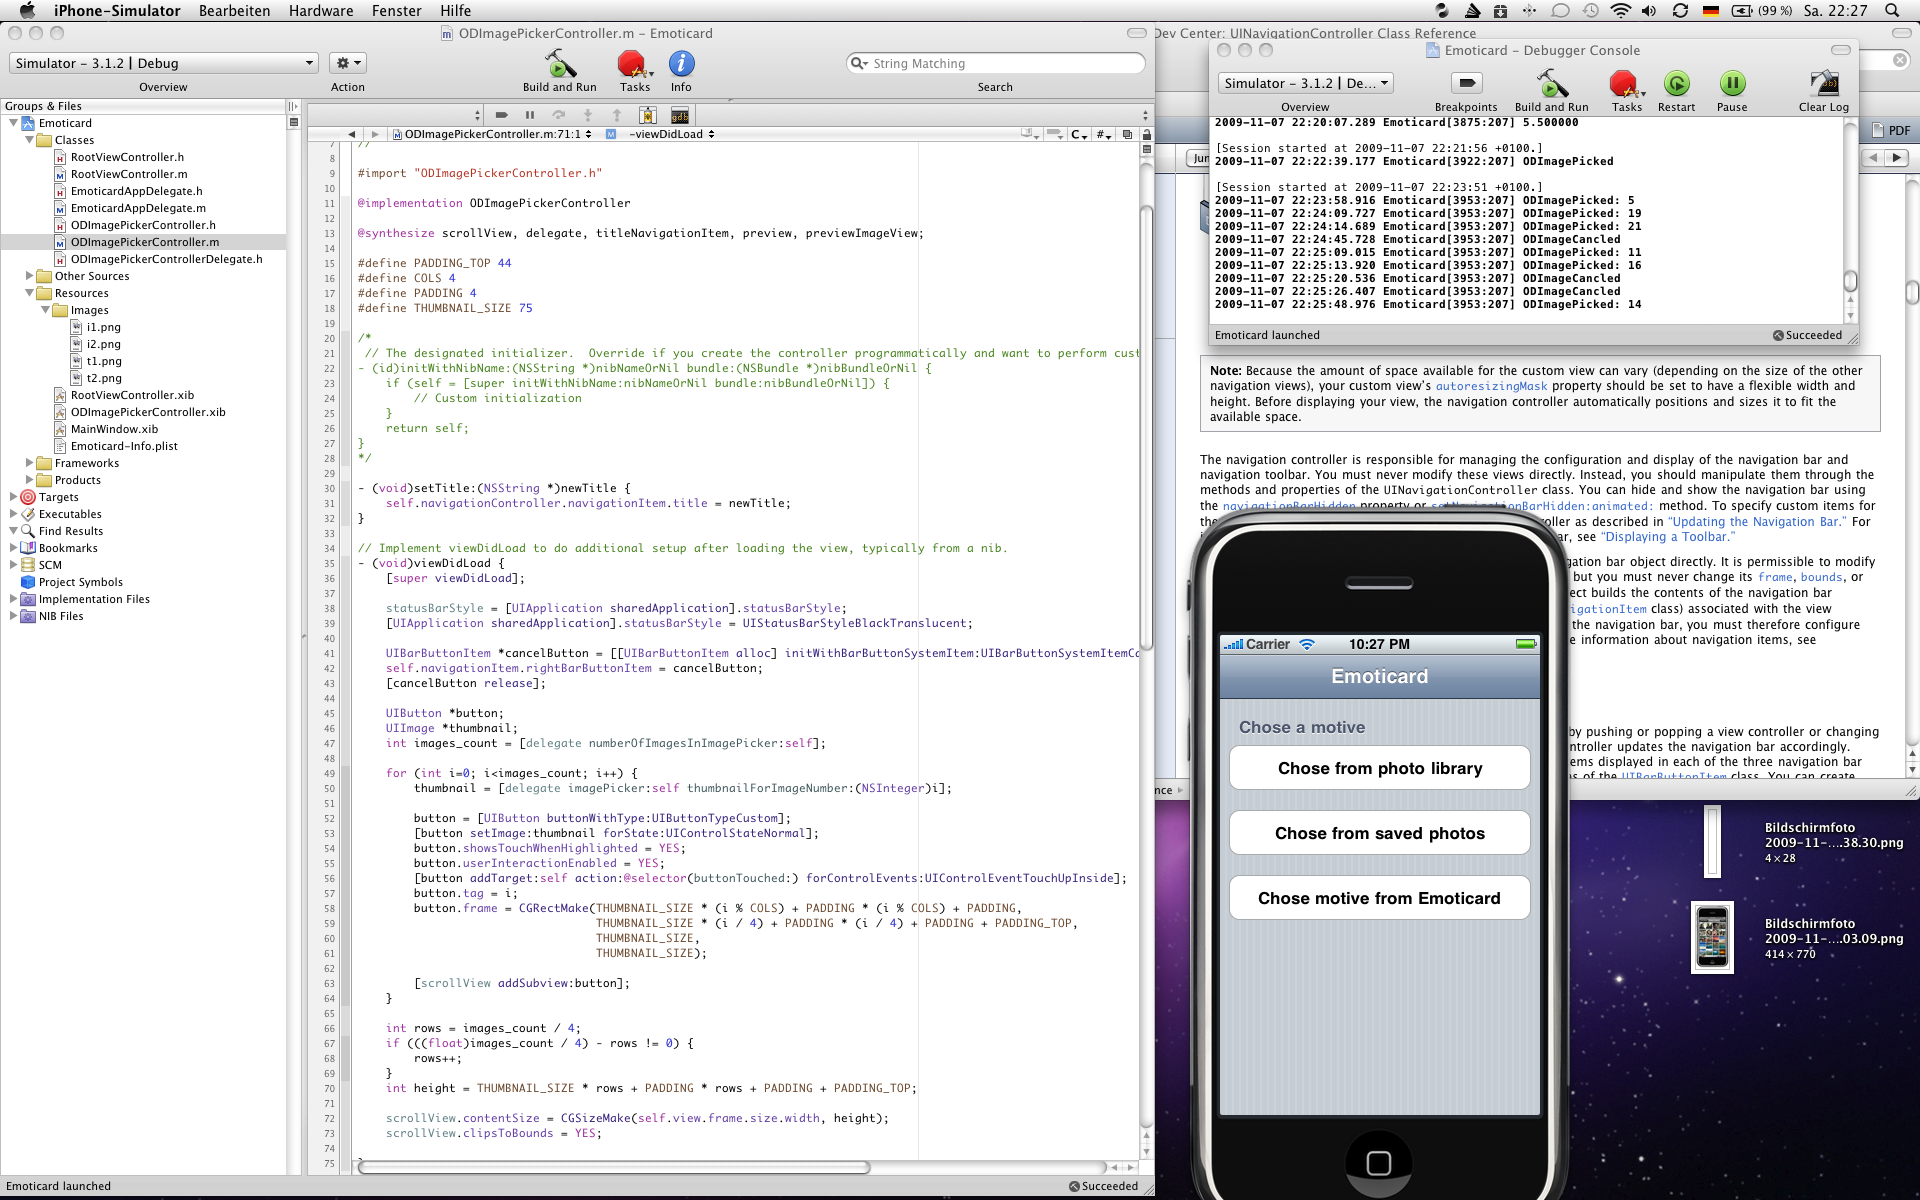The width and height of the screenshot is (1920, 1200).
Task: Tap Chose from photo library button
Action: (1379, 768)
